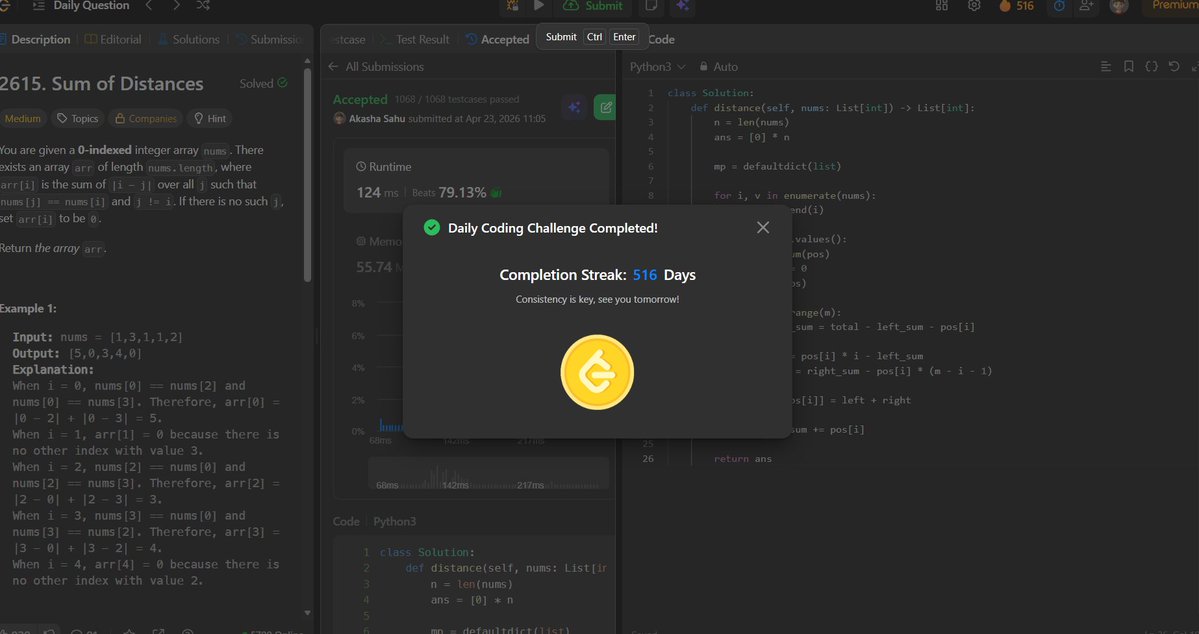Image resolution: width=1199 pixels, height=634 pixels.
Task: Switch to the Submissions tab
Action: (x=269, y=40)
